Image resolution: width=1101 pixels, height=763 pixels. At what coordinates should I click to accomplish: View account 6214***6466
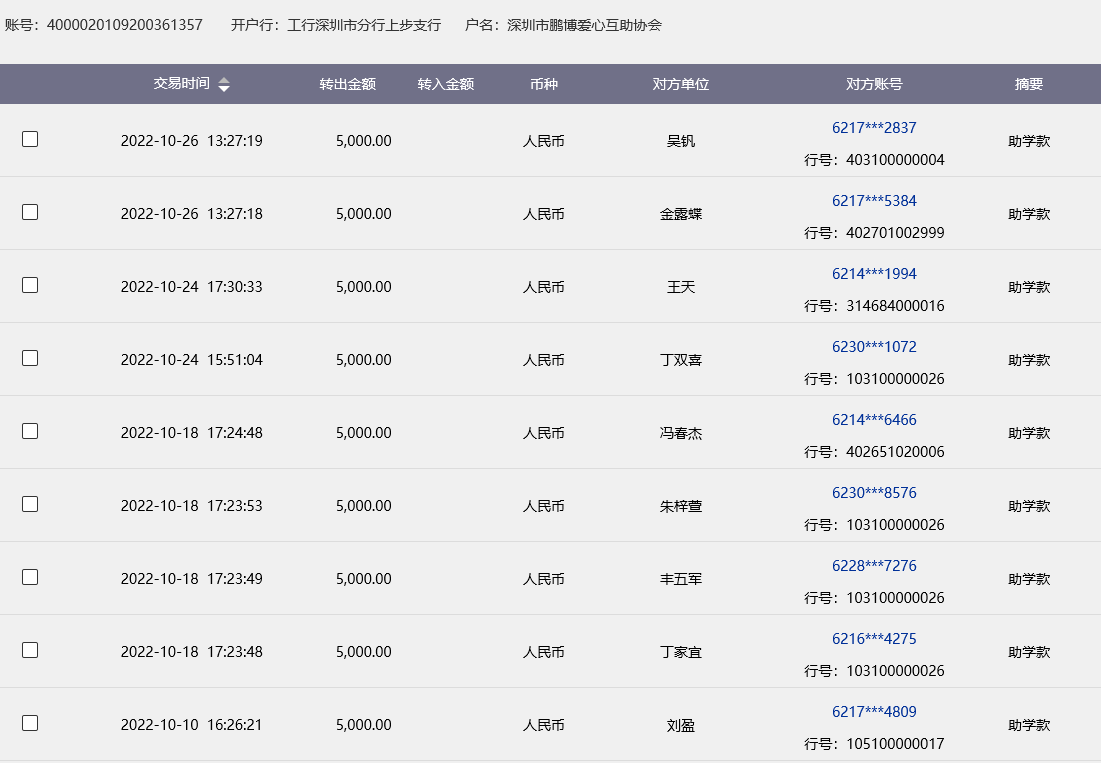[874, 420]
